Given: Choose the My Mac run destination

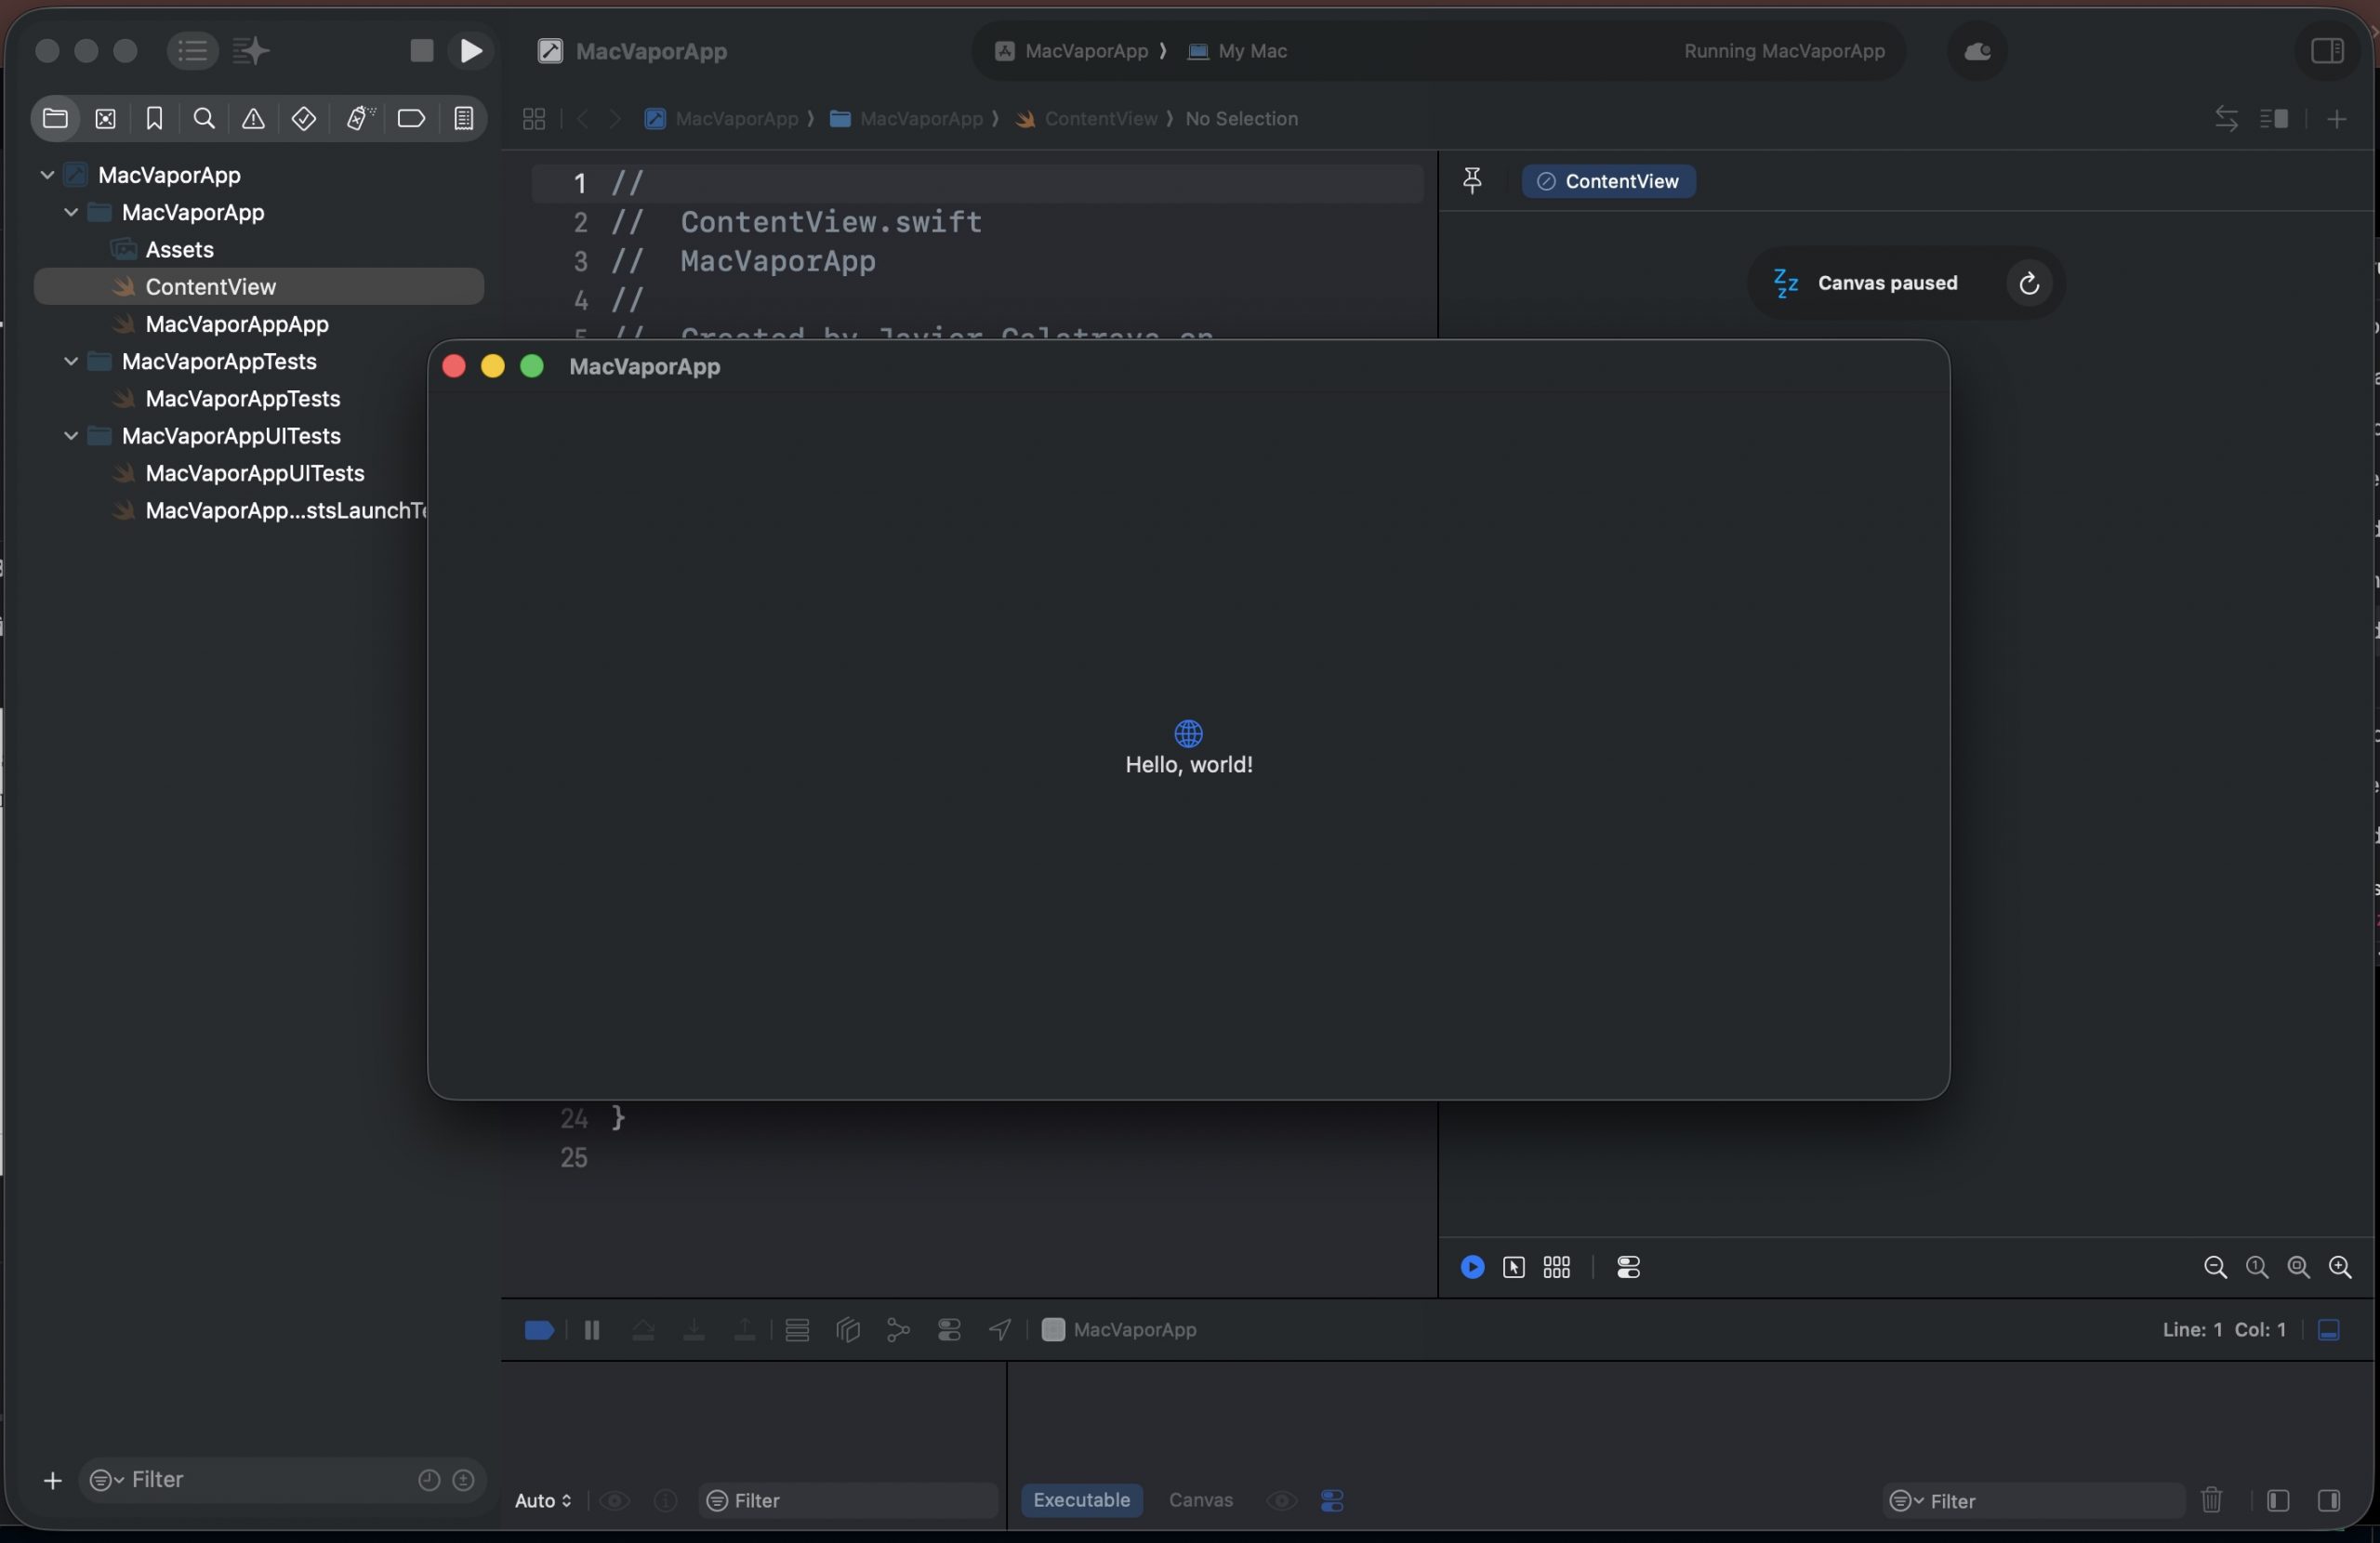Looking at the screenshot, I should coord(1237,51).
